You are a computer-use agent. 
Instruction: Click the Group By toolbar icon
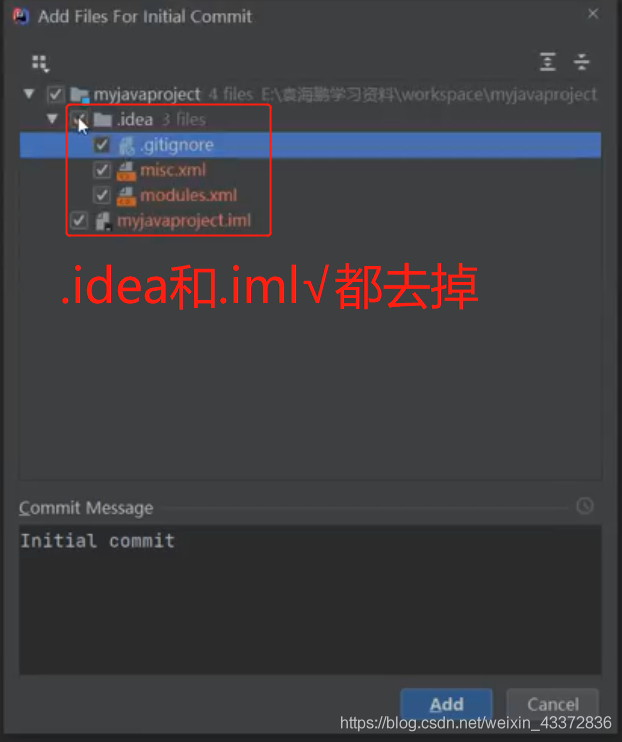coord(40,63)
